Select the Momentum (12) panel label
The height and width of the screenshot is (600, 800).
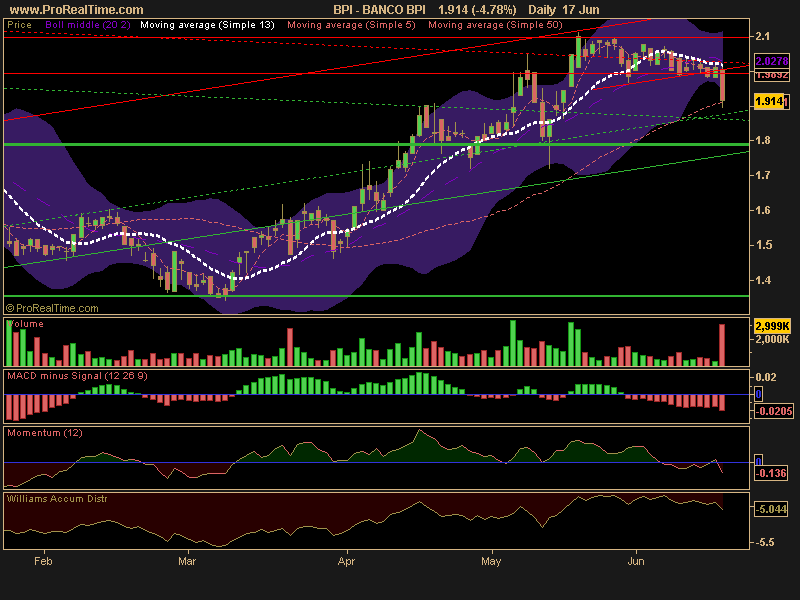tap(45, 433)
